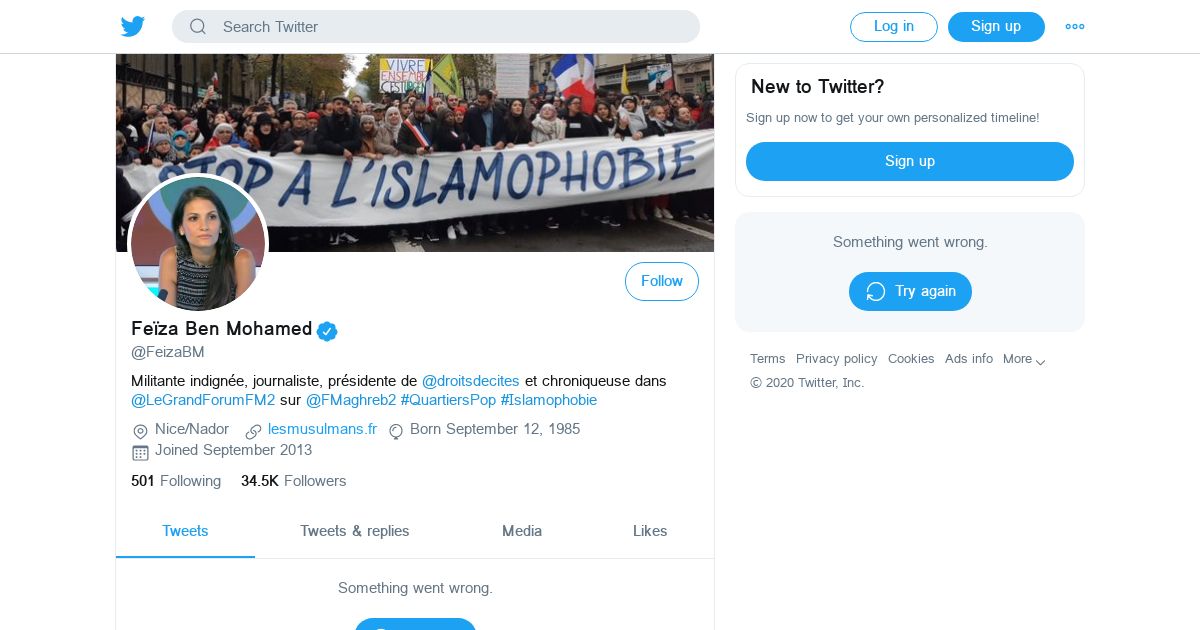Click Sign up in New to Twitter box
Viewport: 1200px width, 630px height.
pos(909,161)
